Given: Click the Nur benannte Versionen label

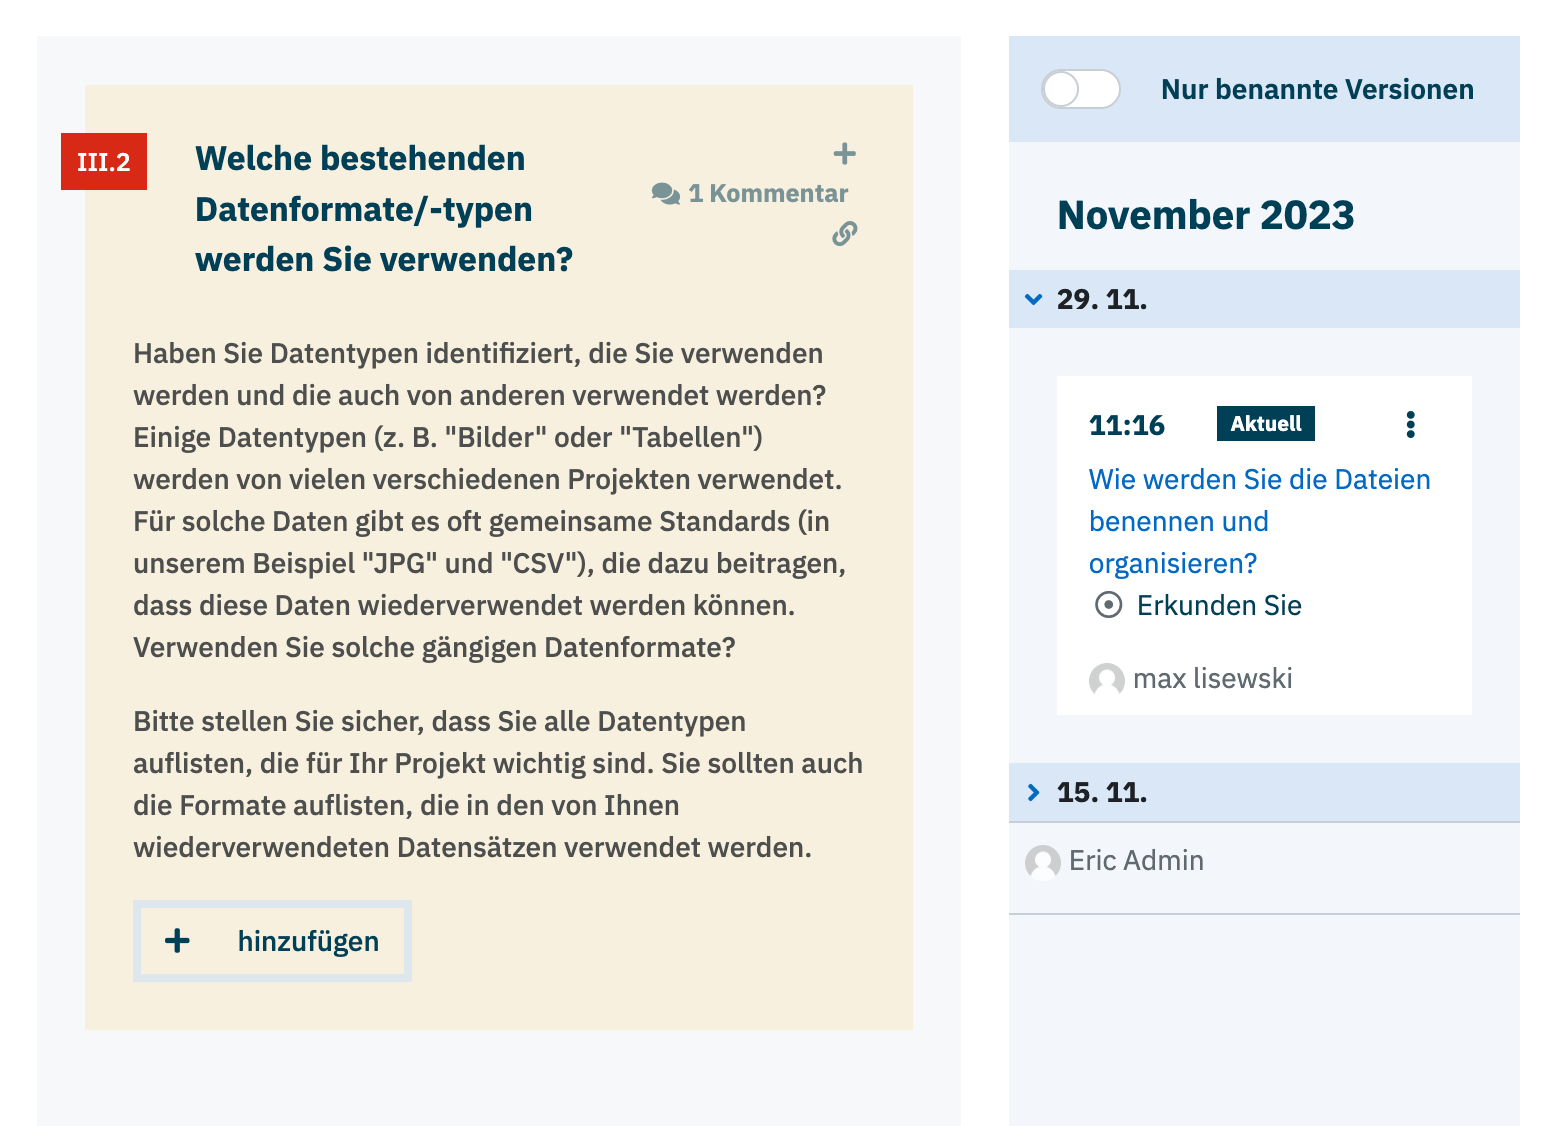Looking at the screenshot, I should [x=1317, y=90].
